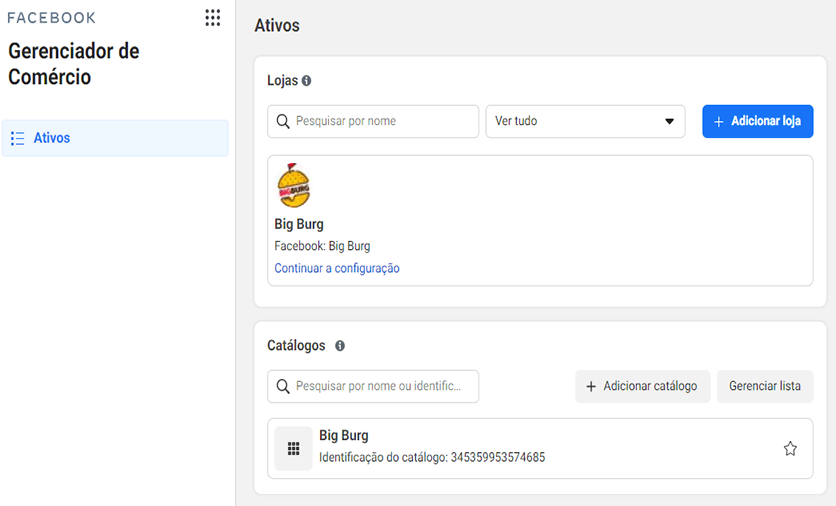Open the Ver tudo dropdown
Image resolution: width=836 pixels, height=506 pixels.
[585, 121]
